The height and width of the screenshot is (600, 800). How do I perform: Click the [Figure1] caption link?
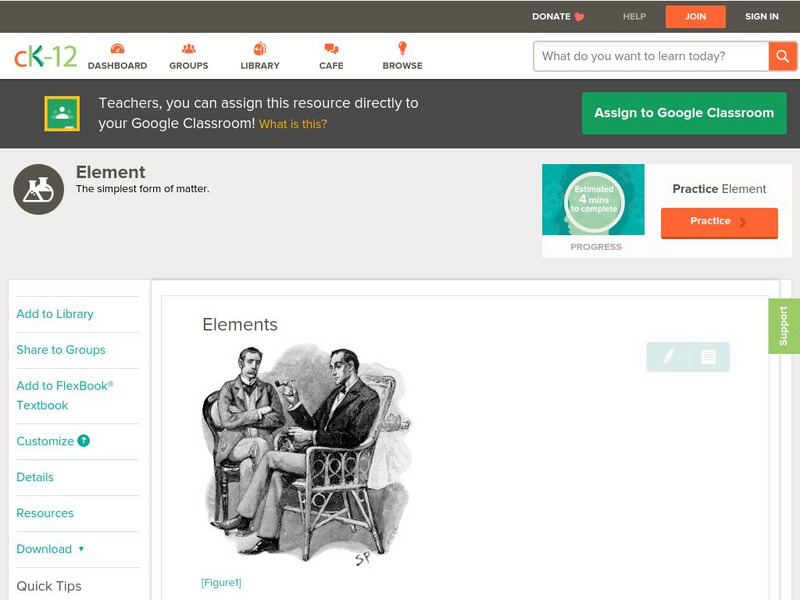(221, 583)
